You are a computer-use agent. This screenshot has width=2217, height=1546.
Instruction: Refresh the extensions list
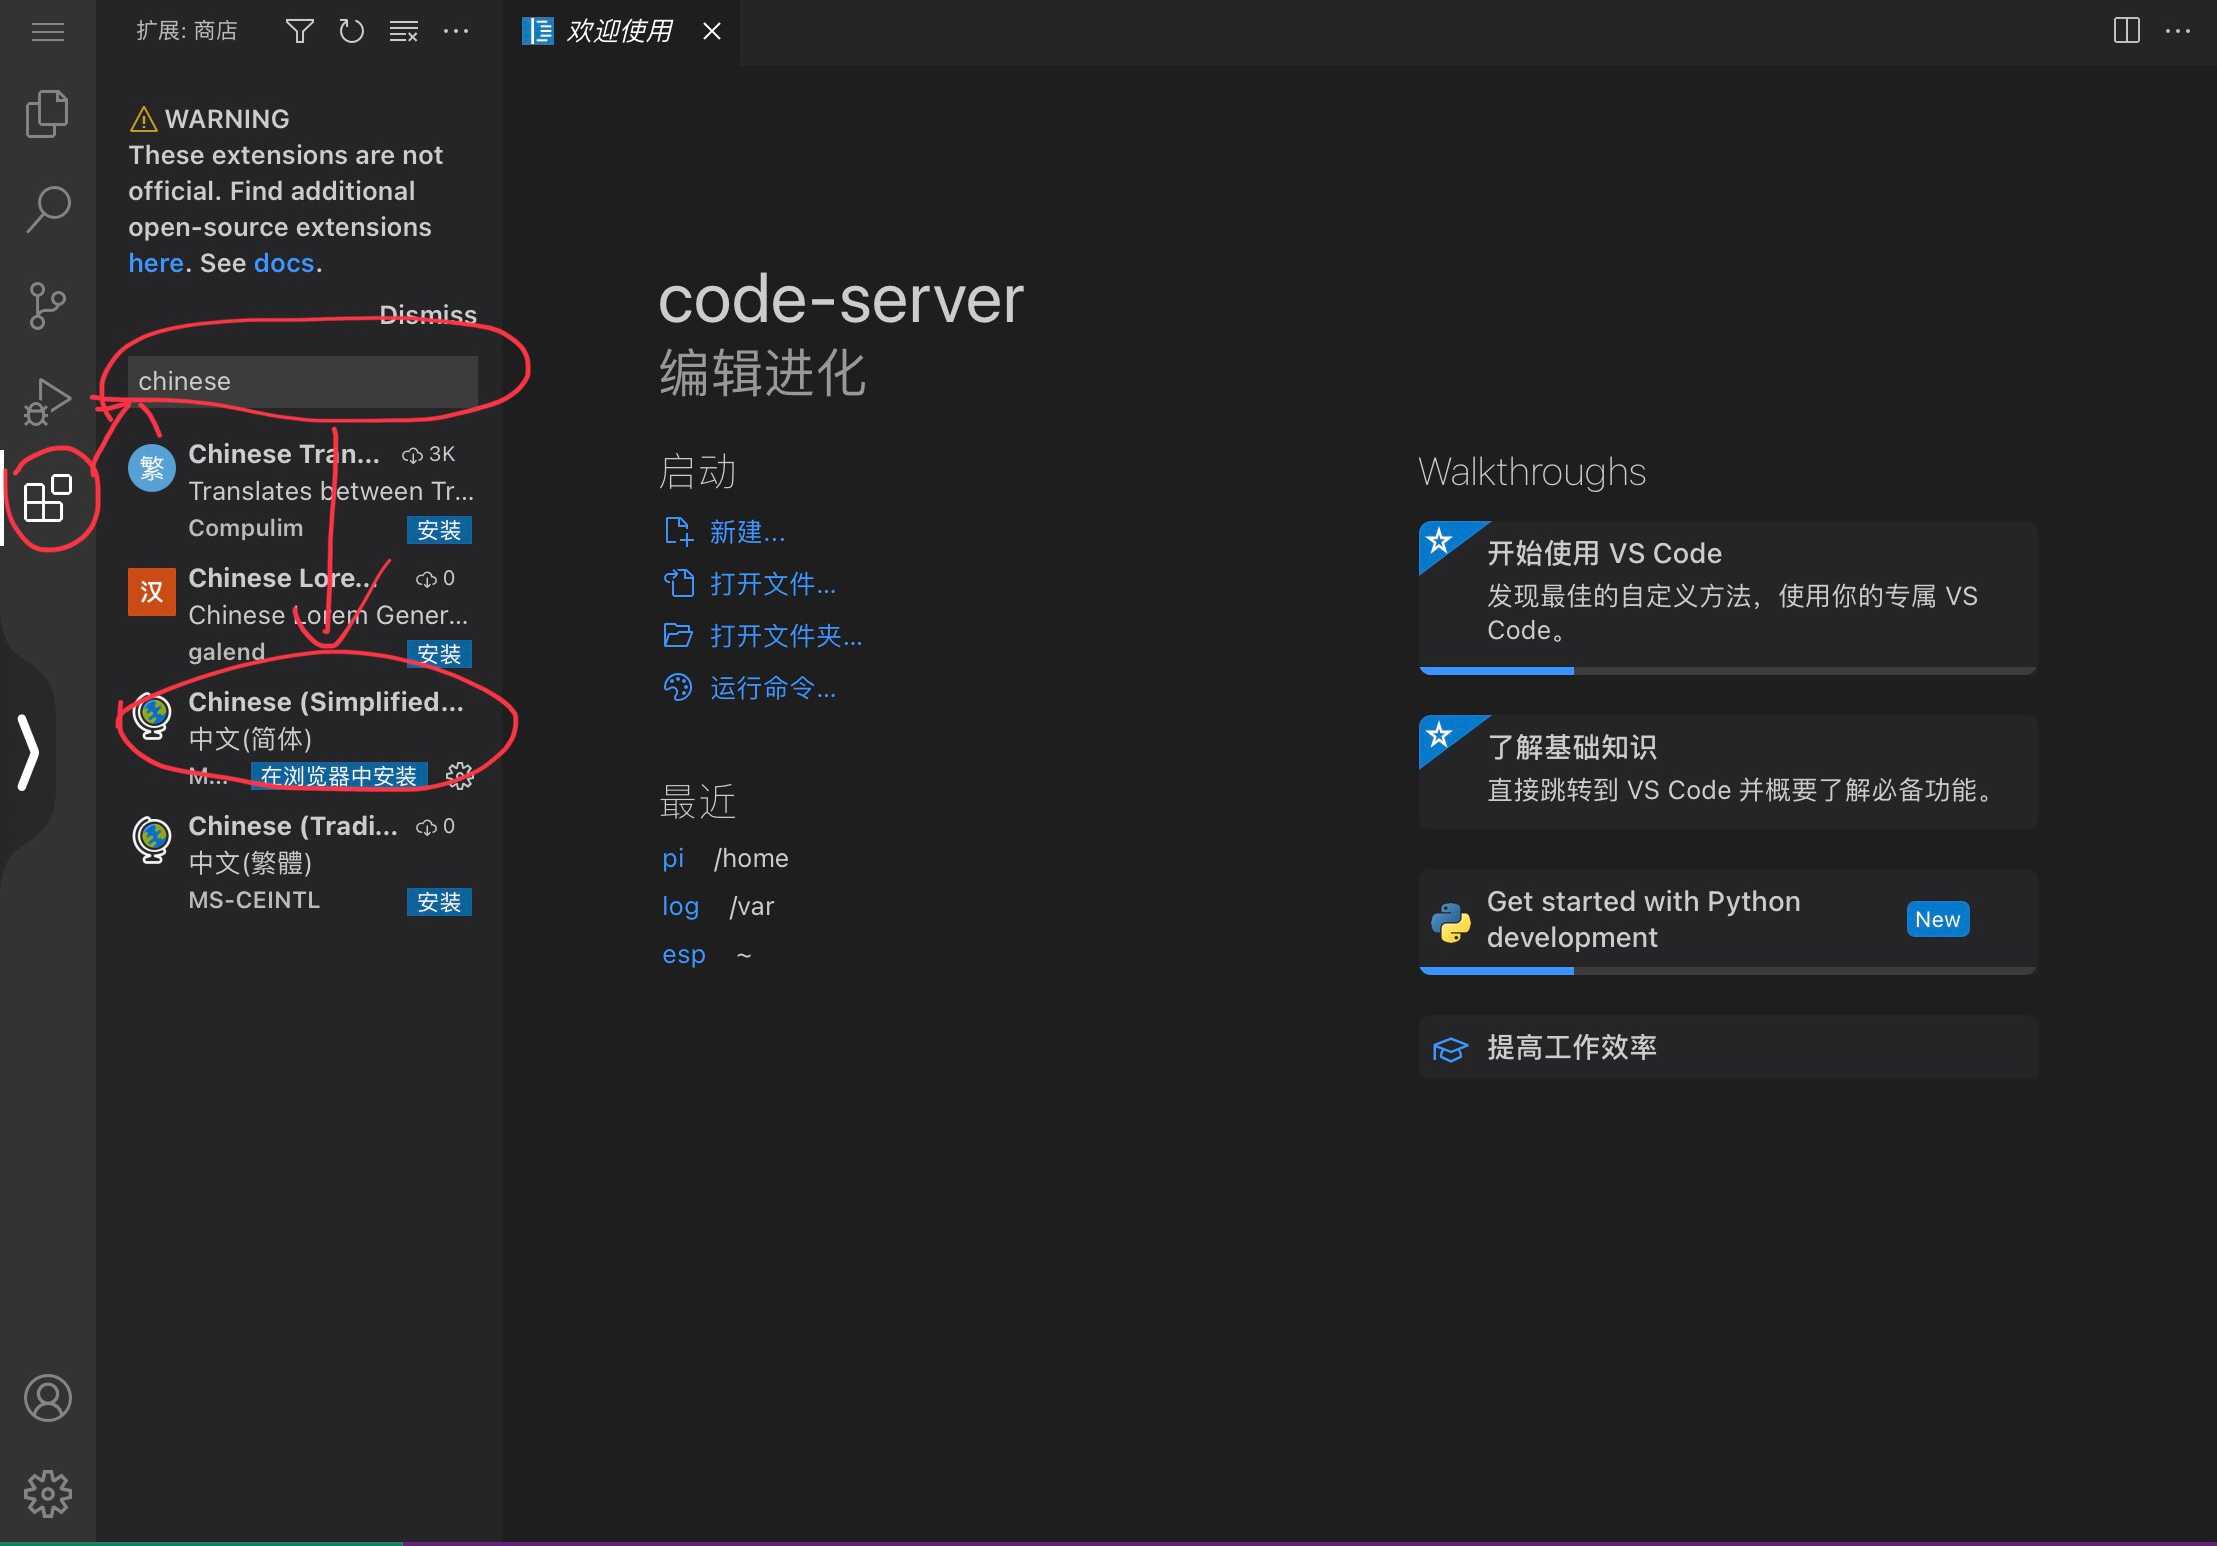point(351,32)
